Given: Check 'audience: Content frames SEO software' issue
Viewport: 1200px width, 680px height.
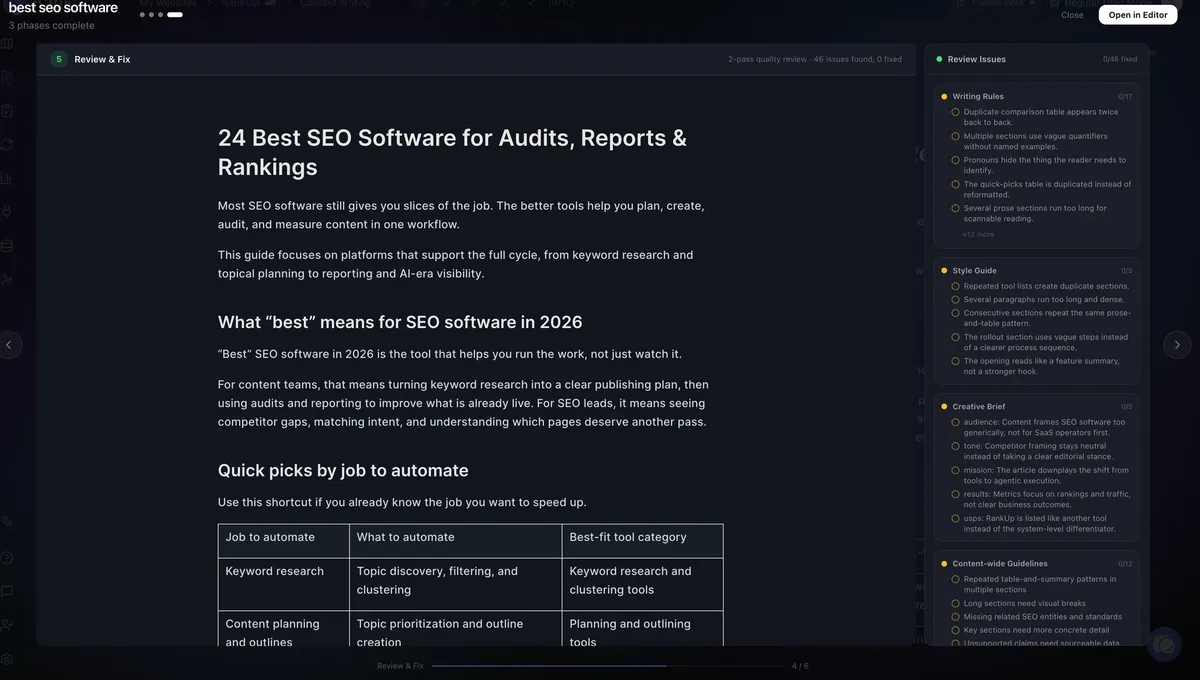Looking at the screenshot, I should tap(955, 422).
